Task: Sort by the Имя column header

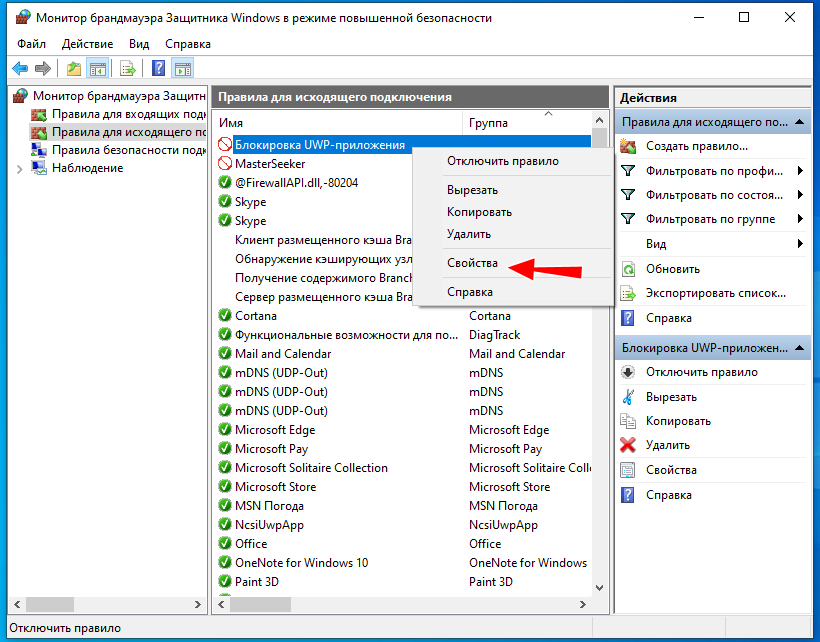Action: click(338, 123)
